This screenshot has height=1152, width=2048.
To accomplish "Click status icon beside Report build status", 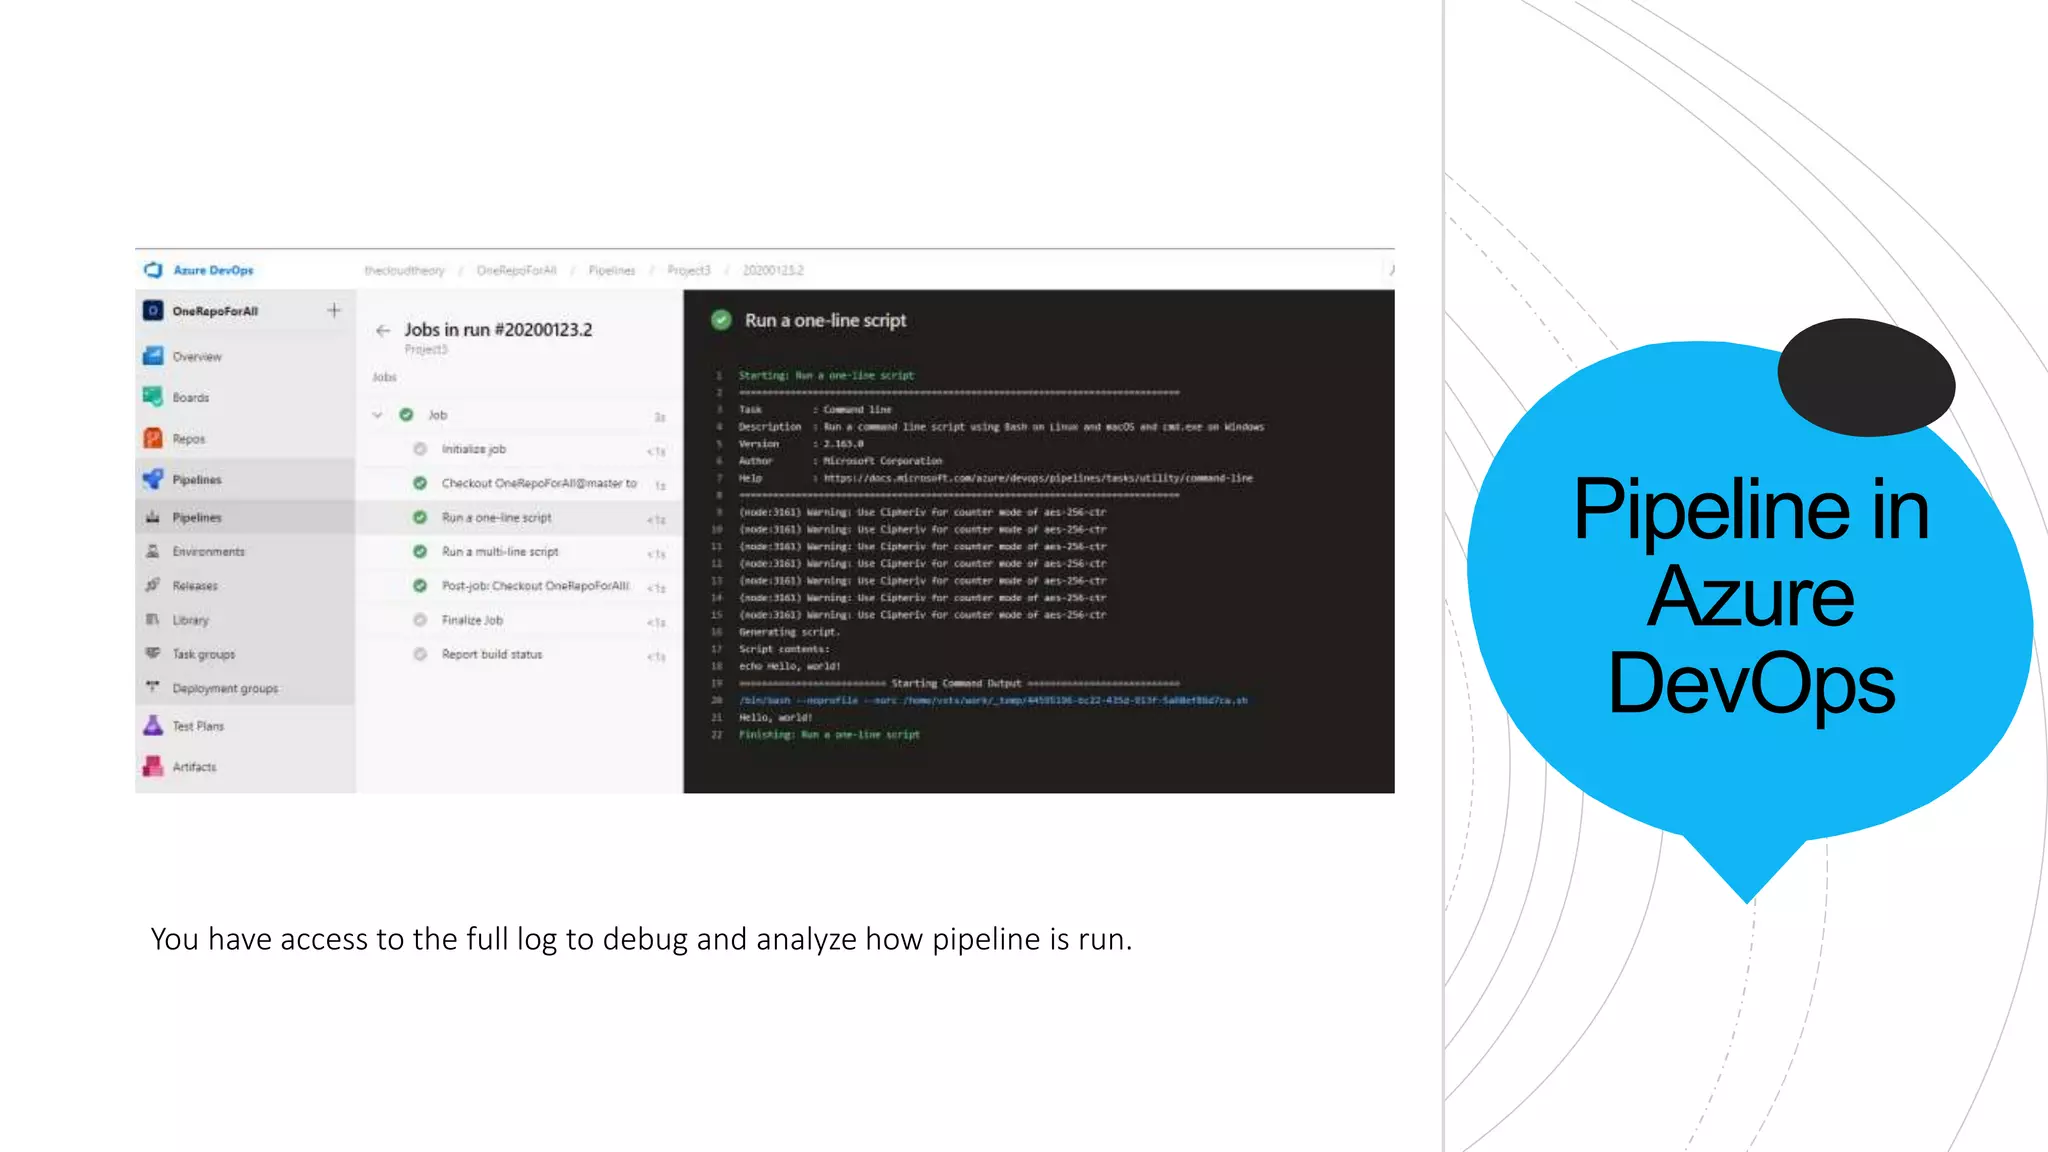I will pos(420,654).
